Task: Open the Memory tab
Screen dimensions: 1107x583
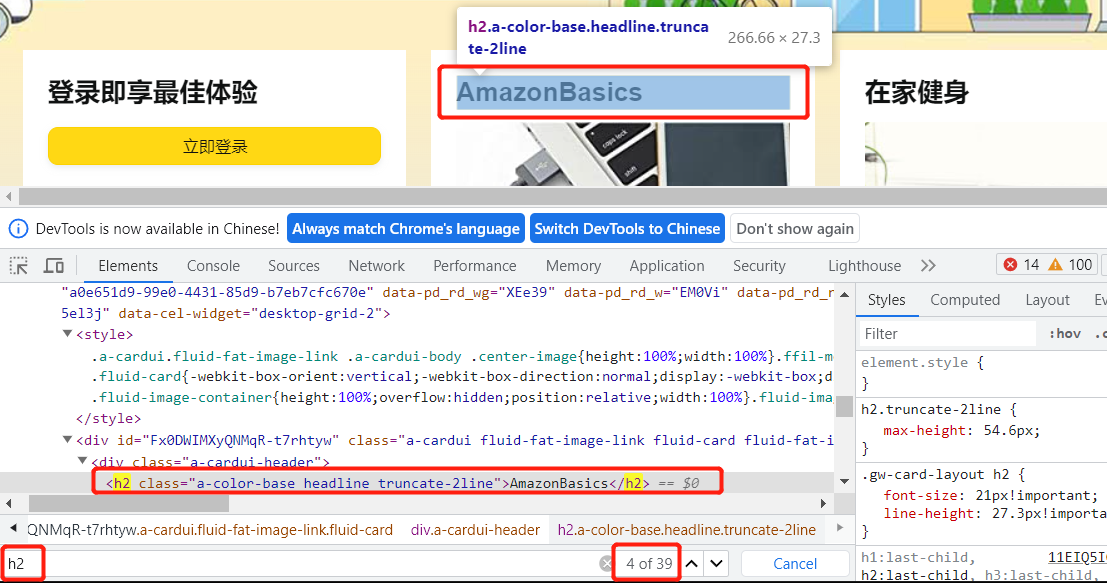Action: [x=573, y=266]
